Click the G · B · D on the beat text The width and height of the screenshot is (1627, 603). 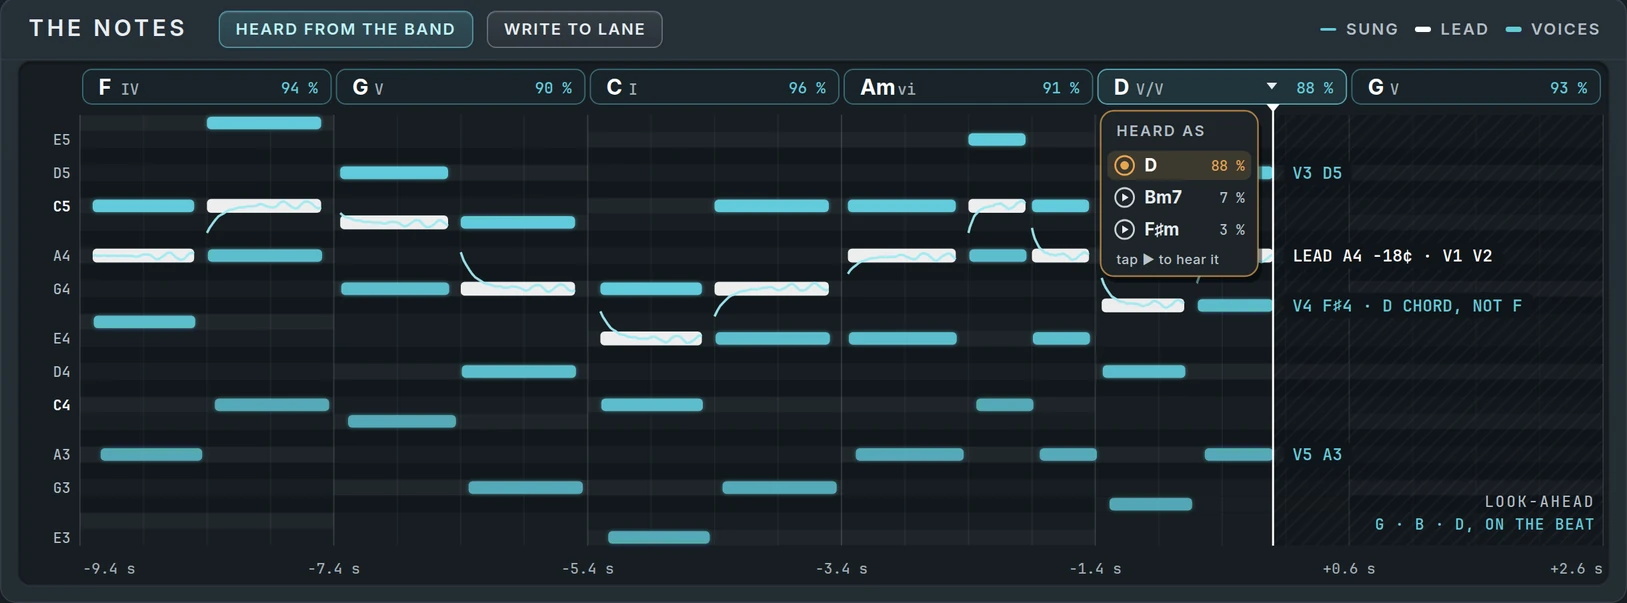[x=1484, y=524]
